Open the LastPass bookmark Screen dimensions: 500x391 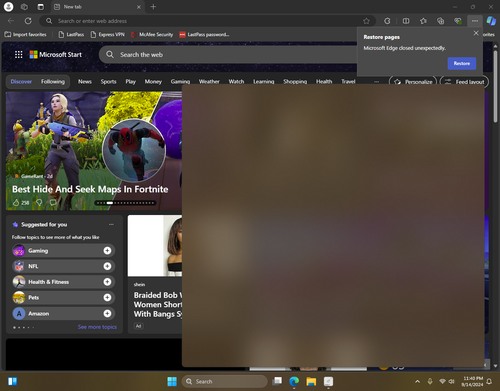point(71,34)
